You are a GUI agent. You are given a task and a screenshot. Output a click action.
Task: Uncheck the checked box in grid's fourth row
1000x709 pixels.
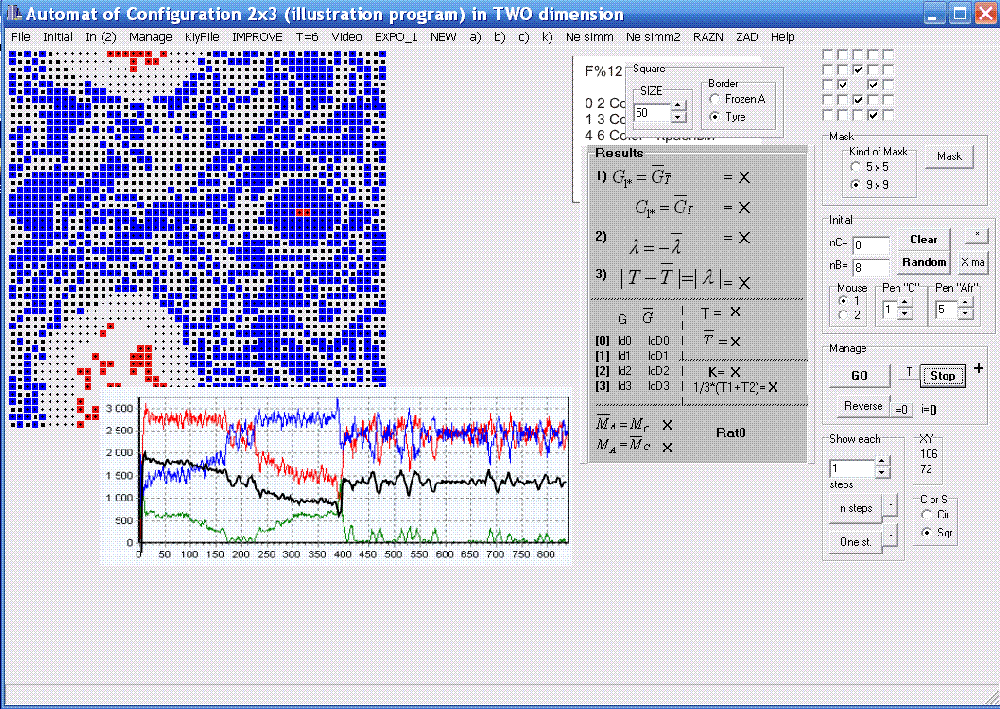[x=858, y=100]
